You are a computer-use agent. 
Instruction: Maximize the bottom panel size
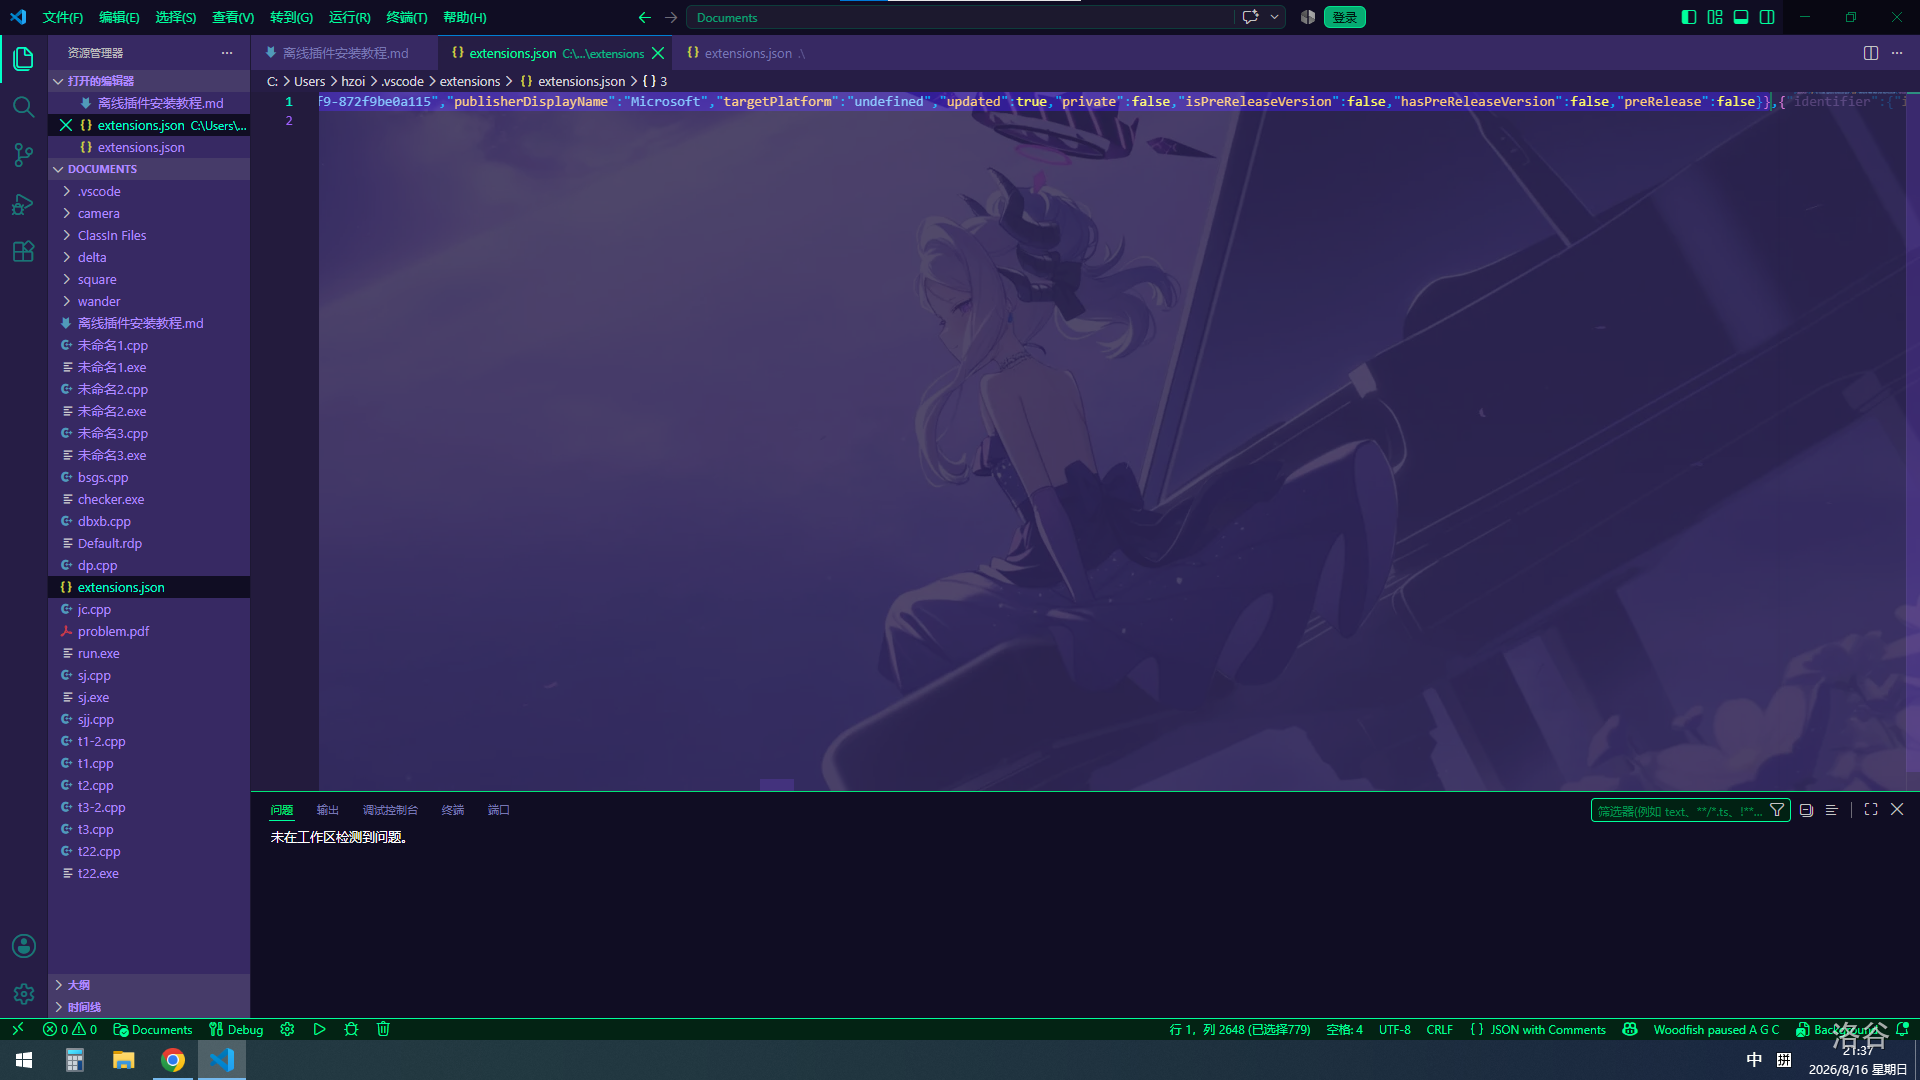click(1871, 809)
